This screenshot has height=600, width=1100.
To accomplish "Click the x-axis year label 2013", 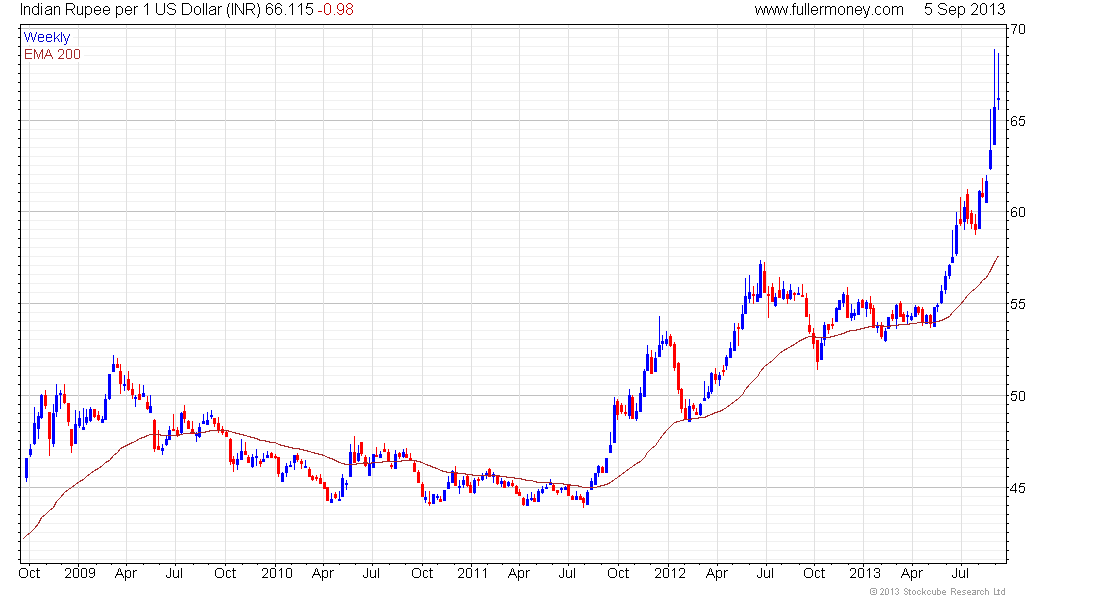I will 864,573.
